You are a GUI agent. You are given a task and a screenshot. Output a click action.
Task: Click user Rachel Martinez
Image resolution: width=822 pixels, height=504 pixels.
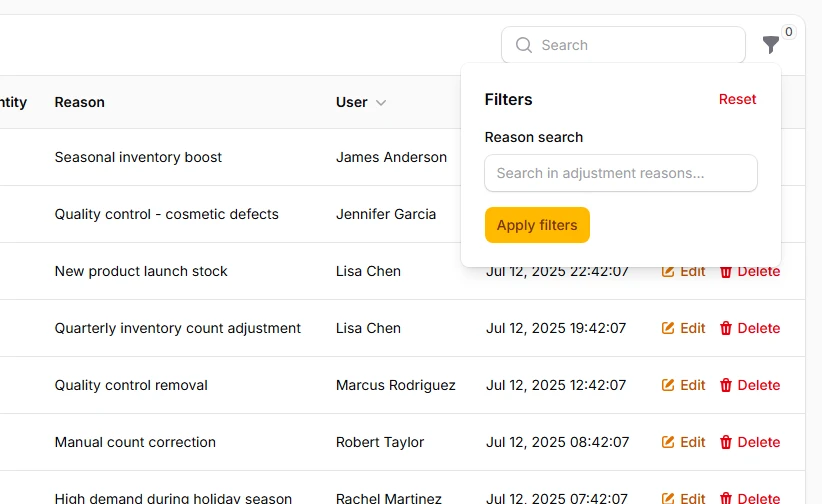(389, 498)
